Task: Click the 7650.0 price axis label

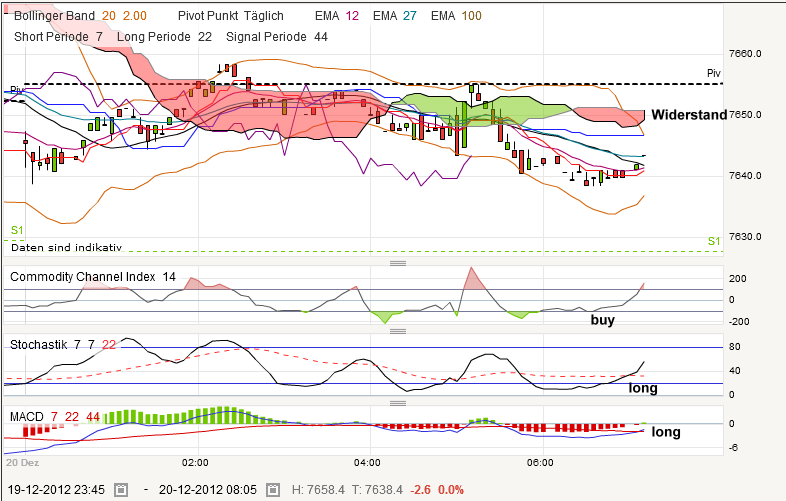Action: pyautogui.click(x=745, y=115)
